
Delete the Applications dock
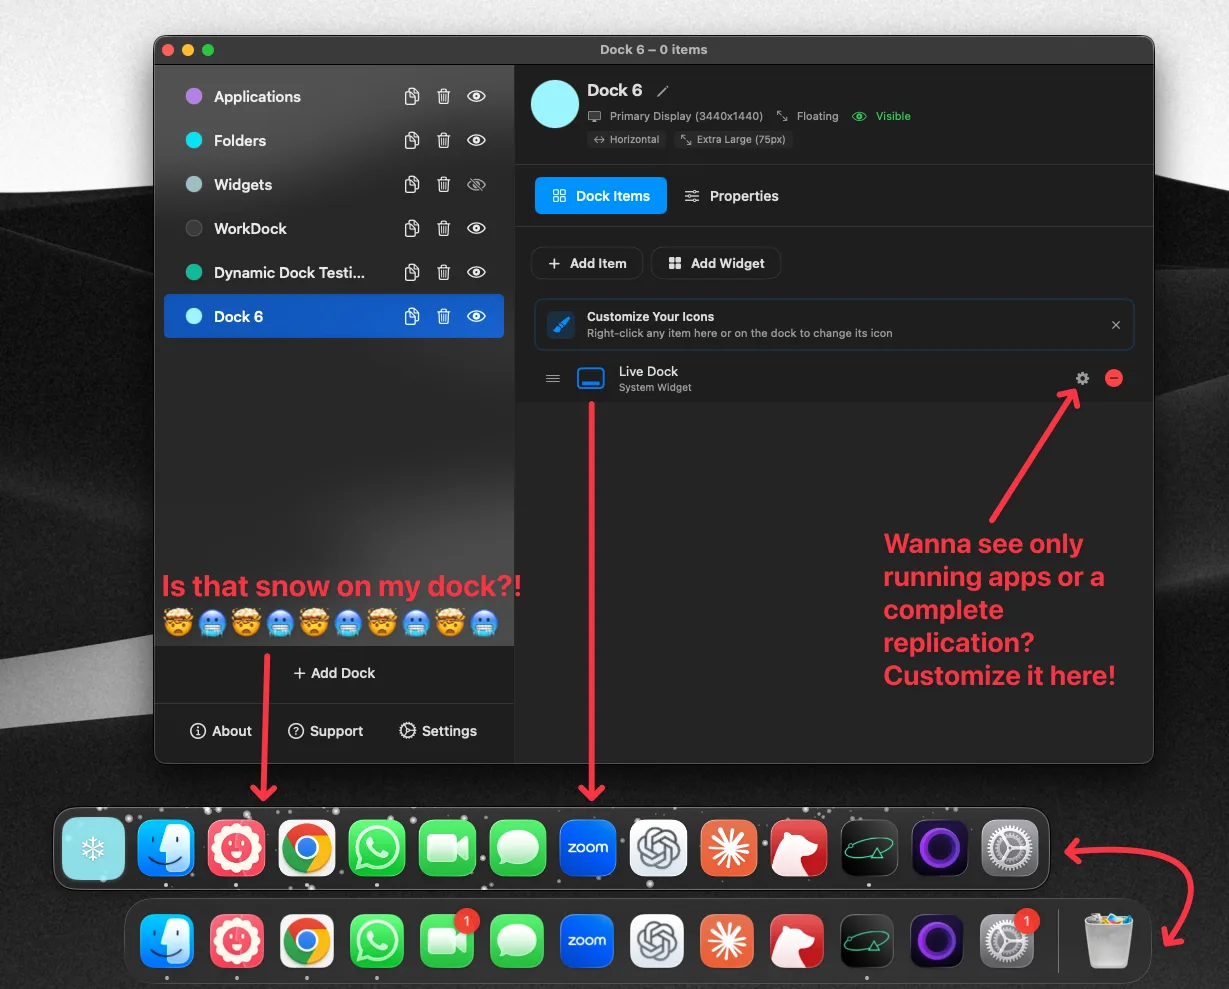pos(443,97)
